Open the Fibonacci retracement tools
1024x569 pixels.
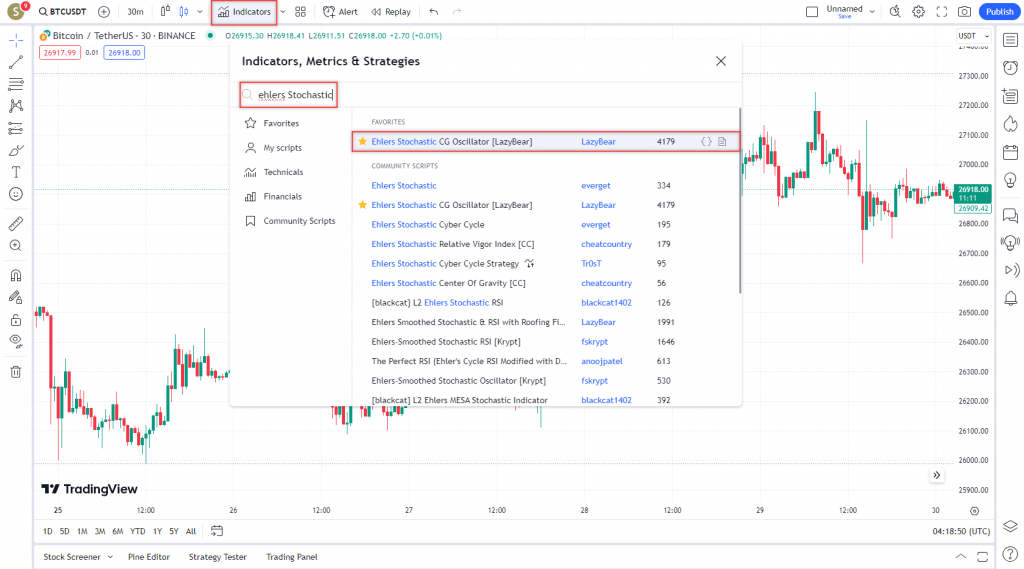[x=16, y=84]
